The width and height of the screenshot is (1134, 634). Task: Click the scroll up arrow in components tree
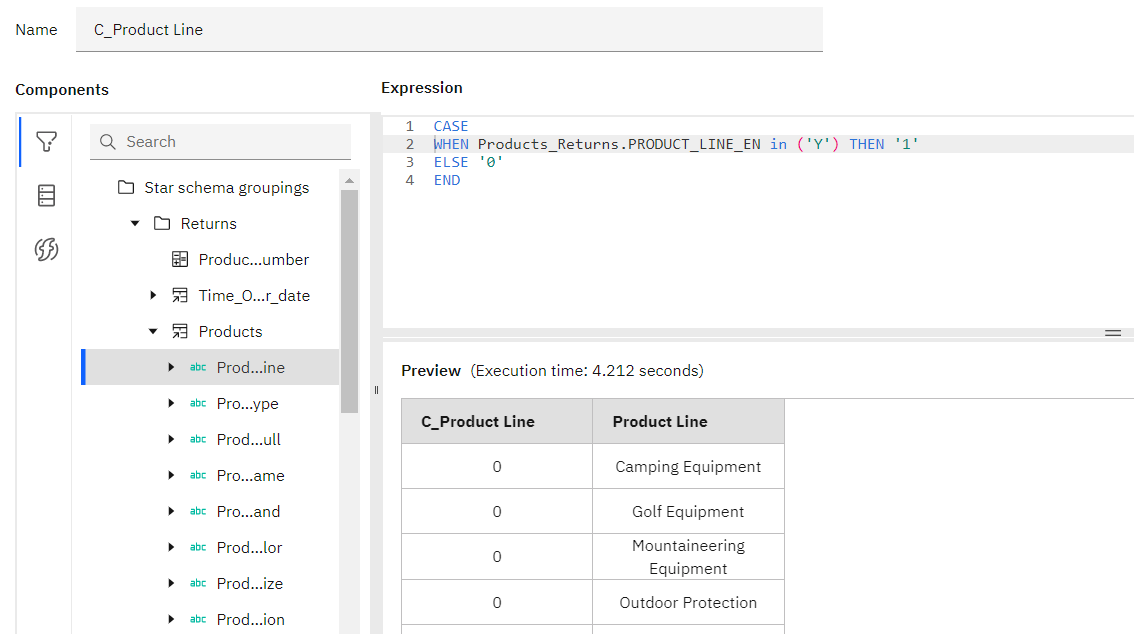point(349,181)
